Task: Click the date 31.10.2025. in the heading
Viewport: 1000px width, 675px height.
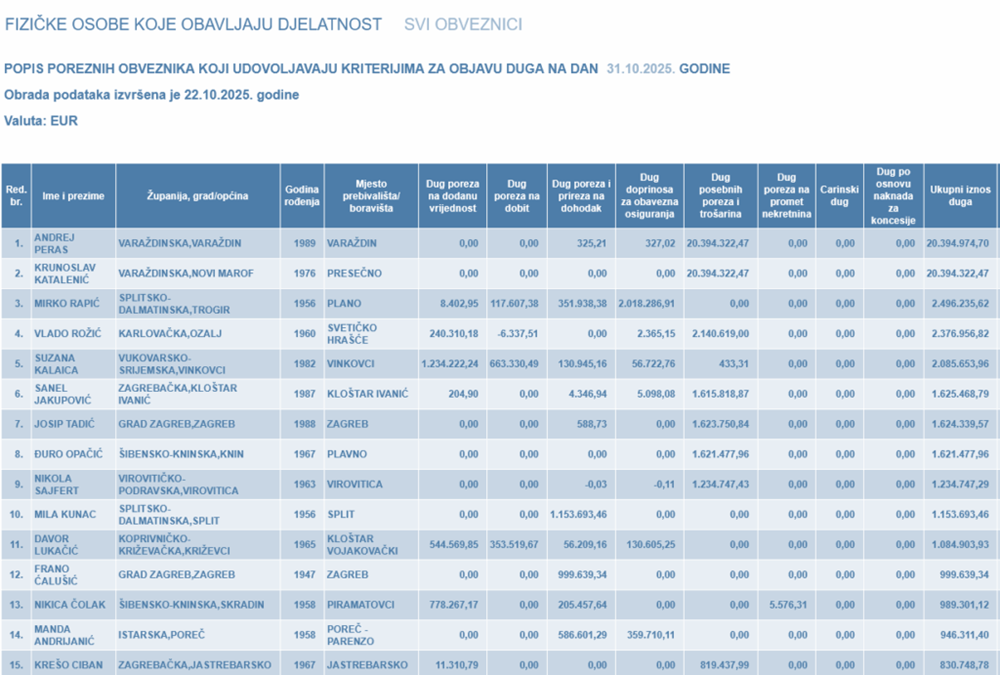Action: [640, 69]
